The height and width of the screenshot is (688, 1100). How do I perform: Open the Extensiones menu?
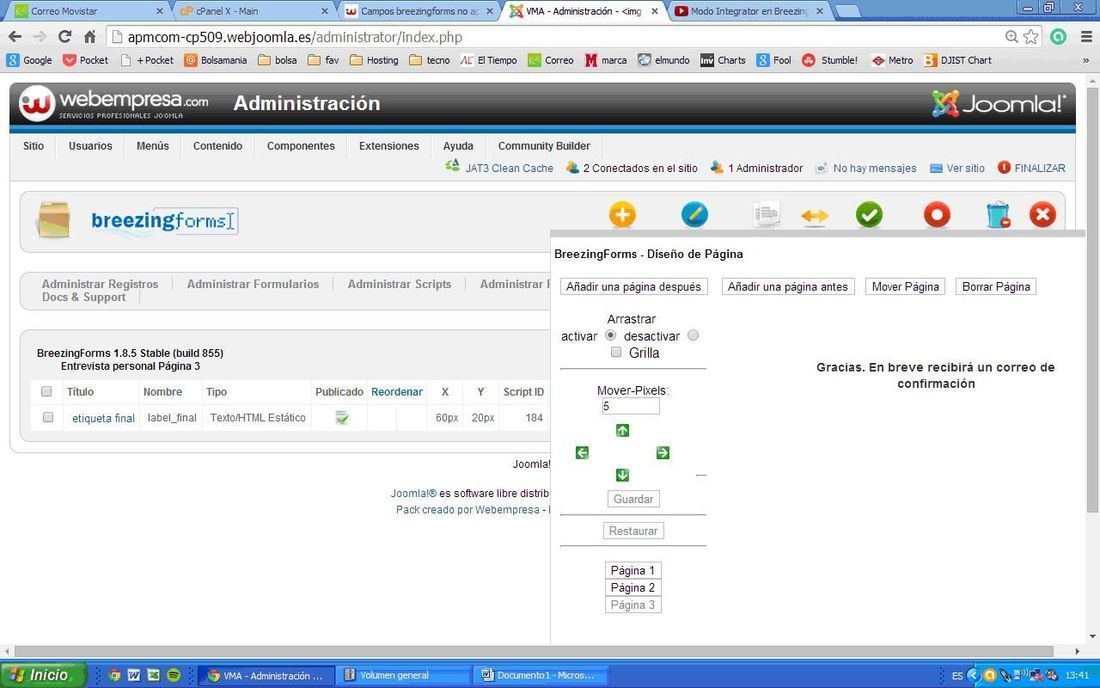389,146
